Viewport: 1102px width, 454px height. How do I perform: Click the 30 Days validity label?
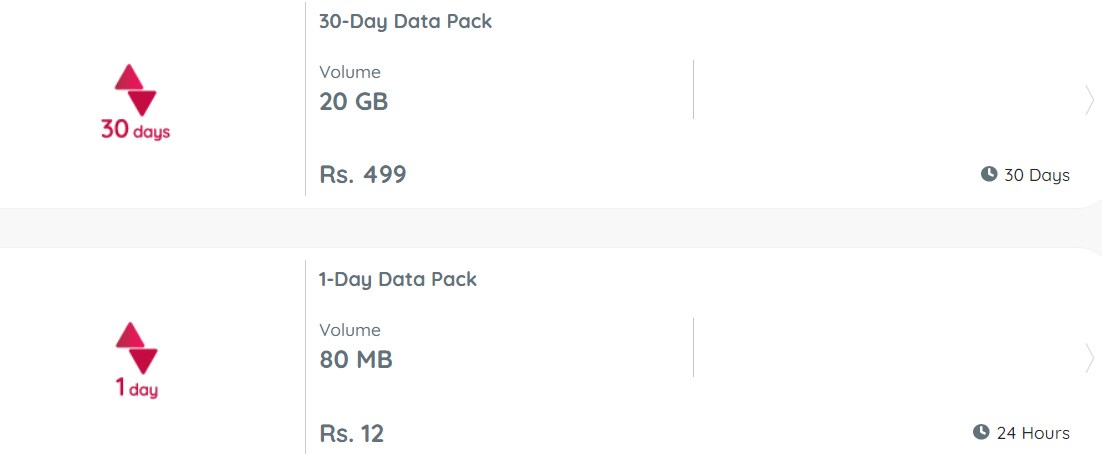coord(1037,175)
